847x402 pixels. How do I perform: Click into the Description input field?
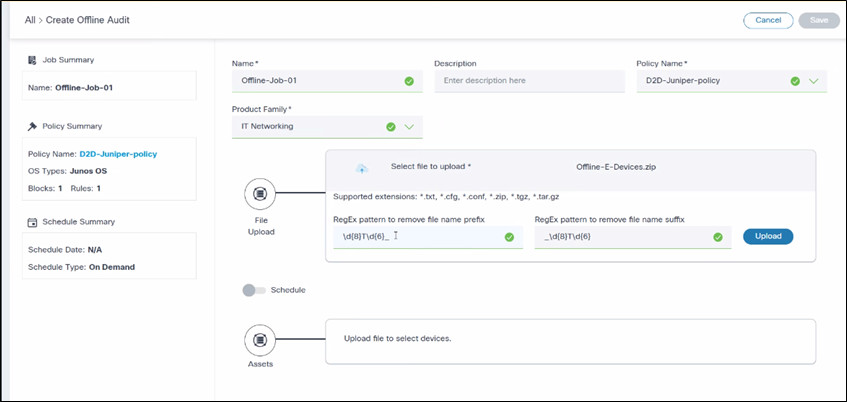pyautogui.click(x=527, y=81)
